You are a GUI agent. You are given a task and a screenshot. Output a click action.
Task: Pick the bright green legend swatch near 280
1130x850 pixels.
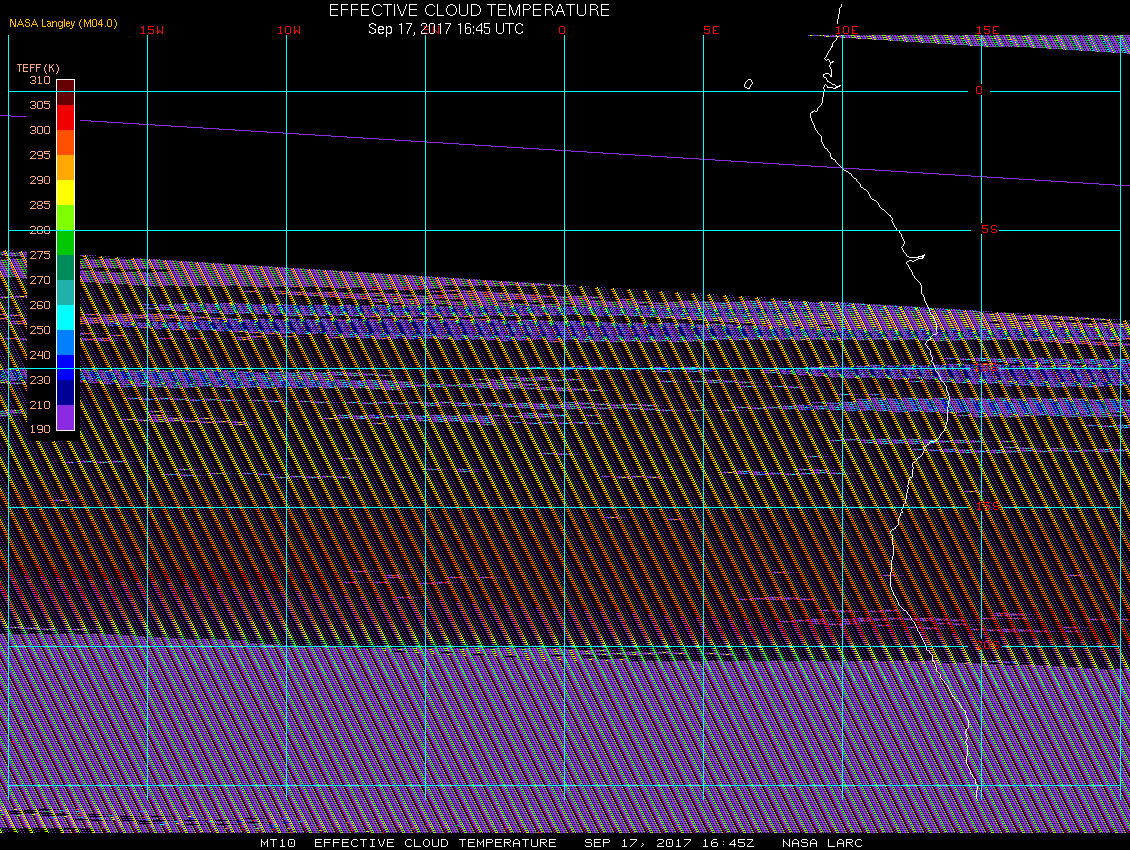[66, 242]
